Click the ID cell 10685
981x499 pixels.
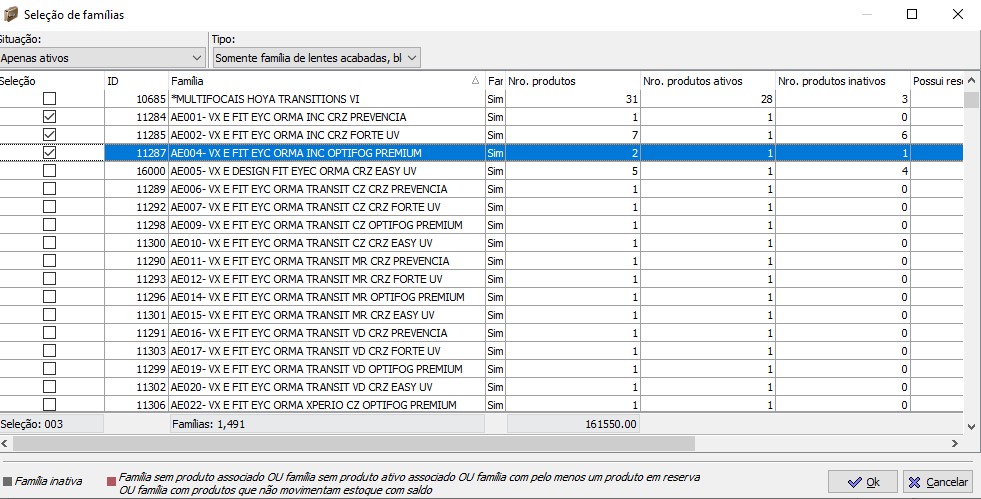click(136, 99)
